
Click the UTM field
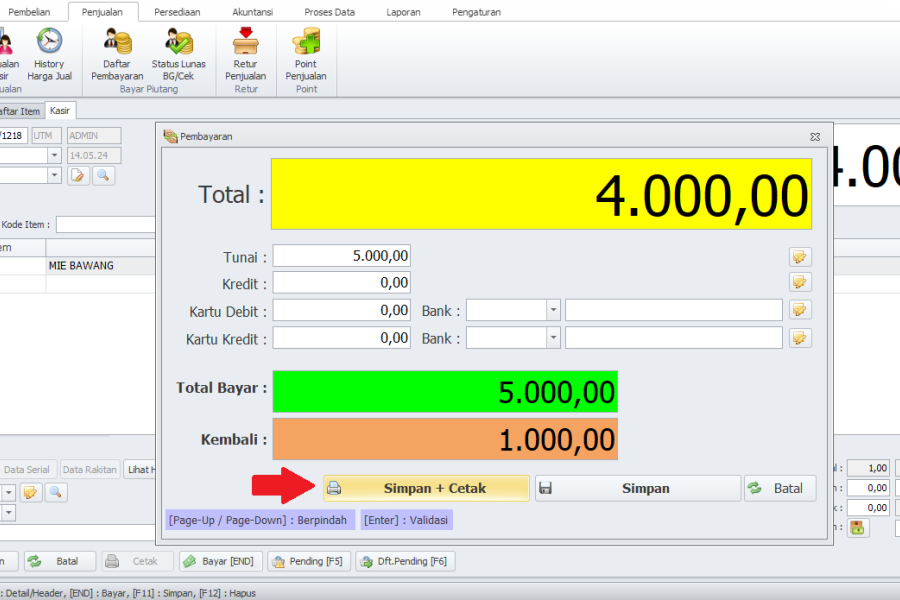pyautogui.click(x=46, y=136)
